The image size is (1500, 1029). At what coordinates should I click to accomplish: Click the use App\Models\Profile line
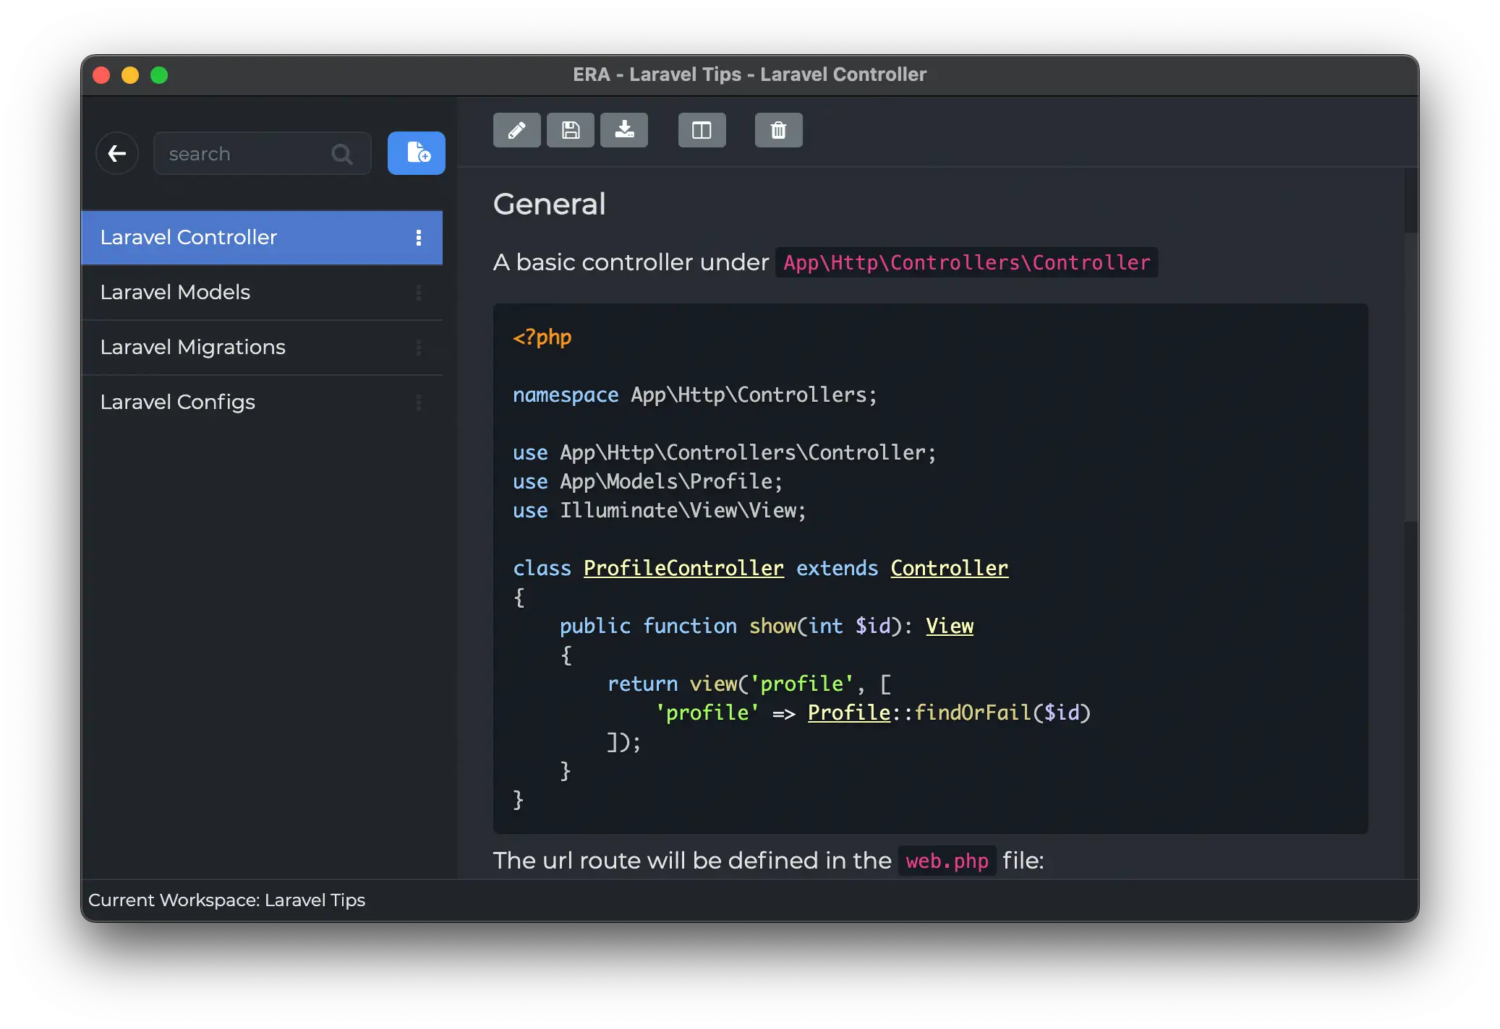(648, 482)
